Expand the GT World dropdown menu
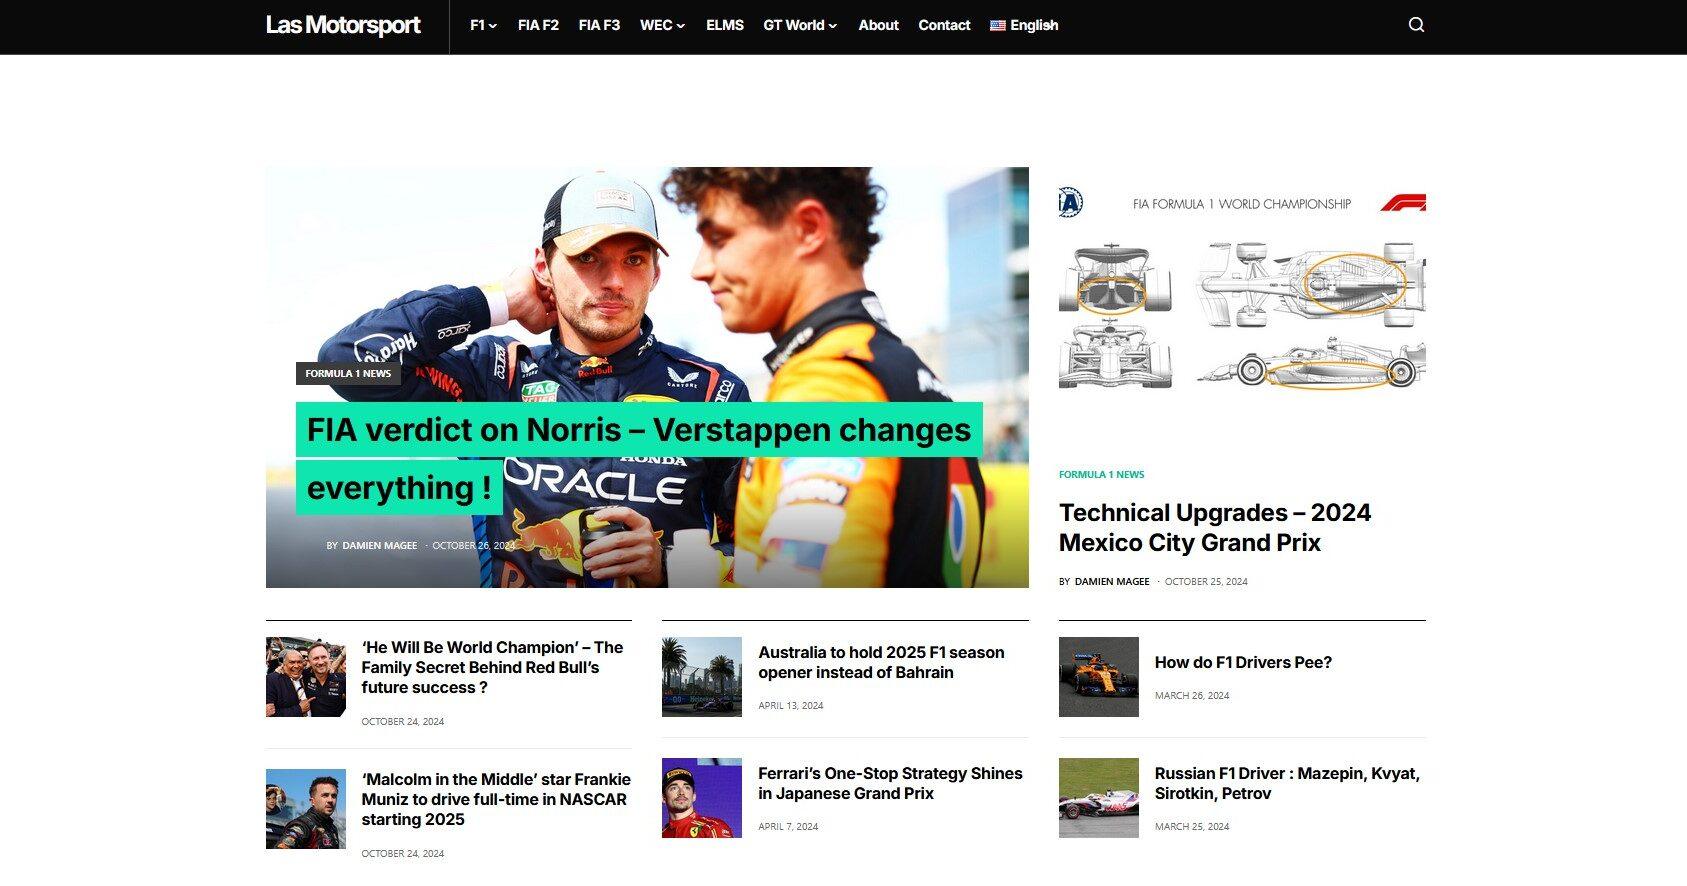Screen dimensions: 1687x886 pos(800,26)
